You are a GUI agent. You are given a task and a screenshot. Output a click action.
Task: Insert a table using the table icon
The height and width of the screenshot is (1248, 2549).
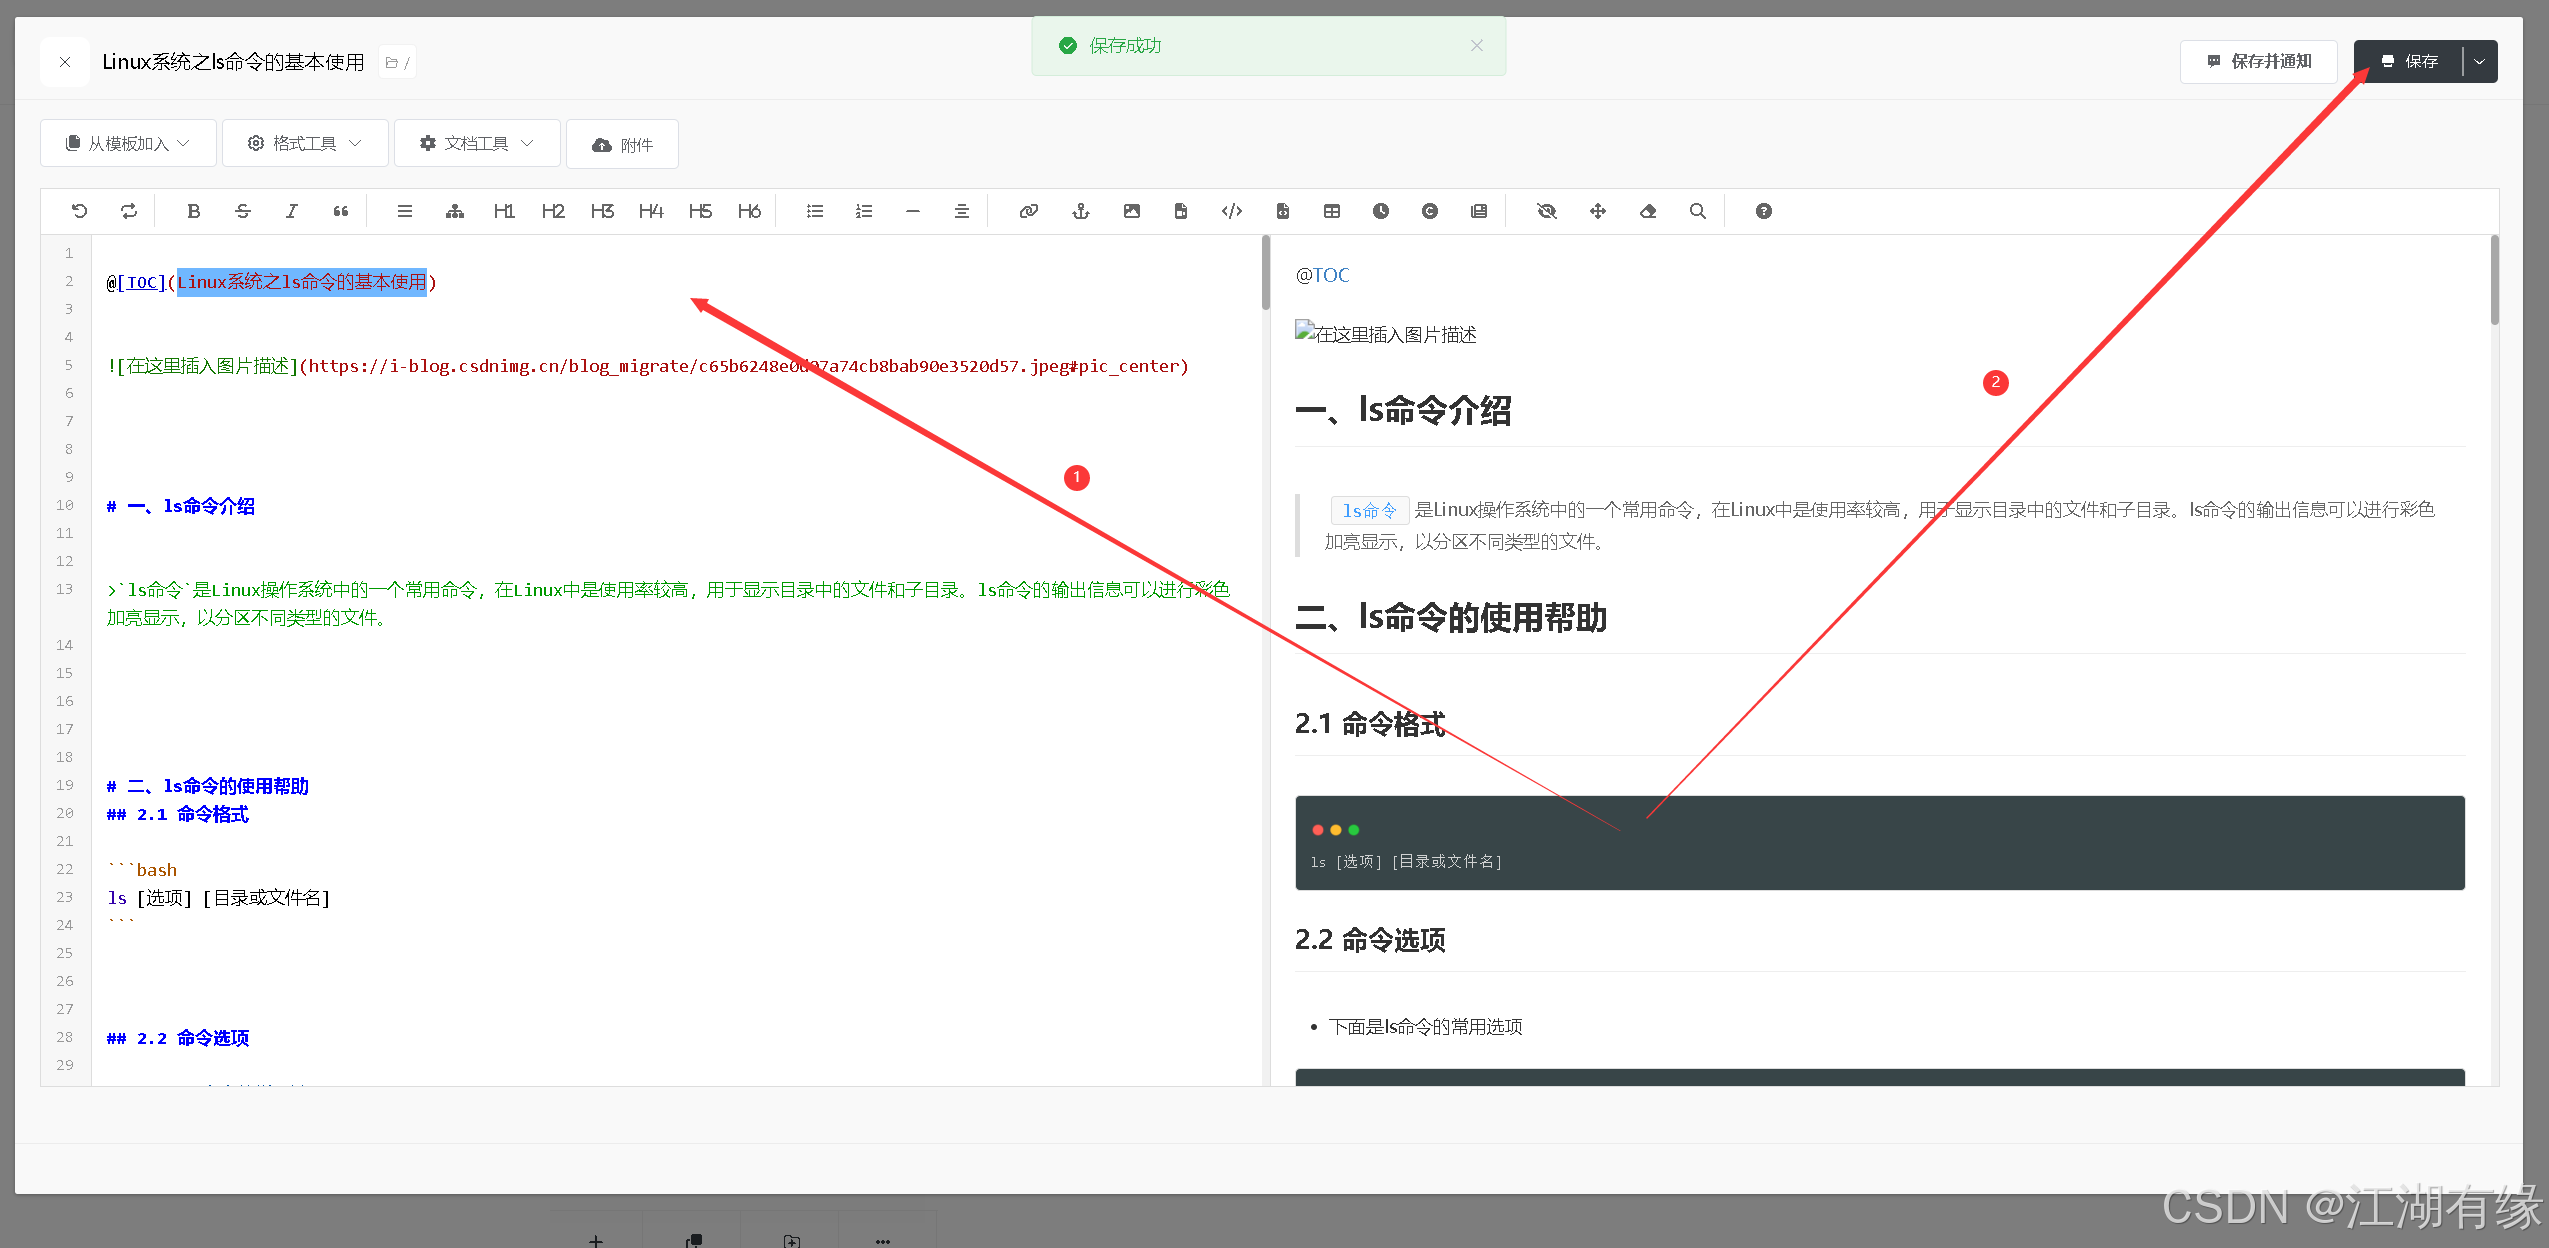tap(1331, 211)
